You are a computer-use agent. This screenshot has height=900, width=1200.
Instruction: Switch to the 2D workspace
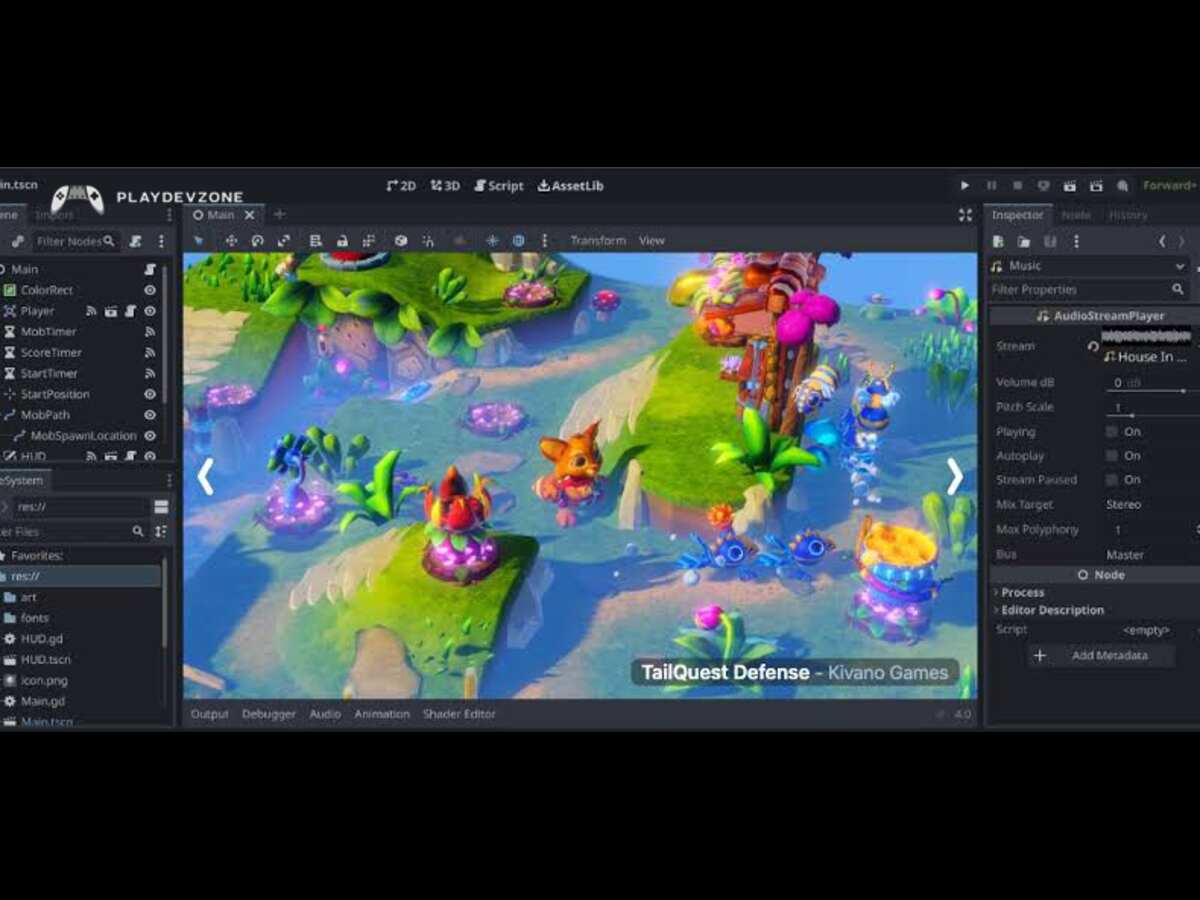pos(401,186)
